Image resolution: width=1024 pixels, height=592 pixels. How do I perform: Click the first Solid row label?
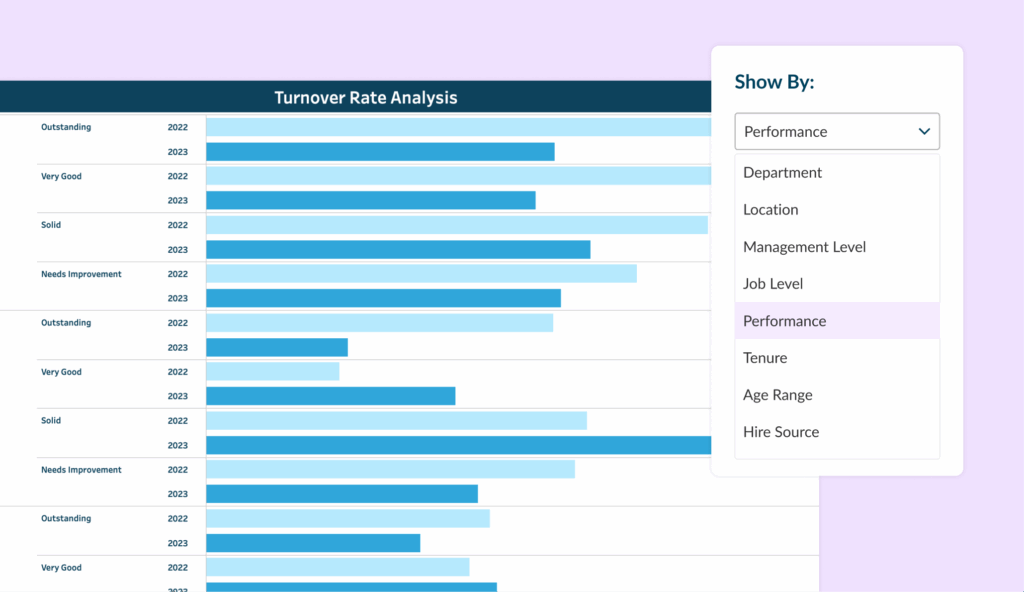pyautogui.click(x=51, y=225)
